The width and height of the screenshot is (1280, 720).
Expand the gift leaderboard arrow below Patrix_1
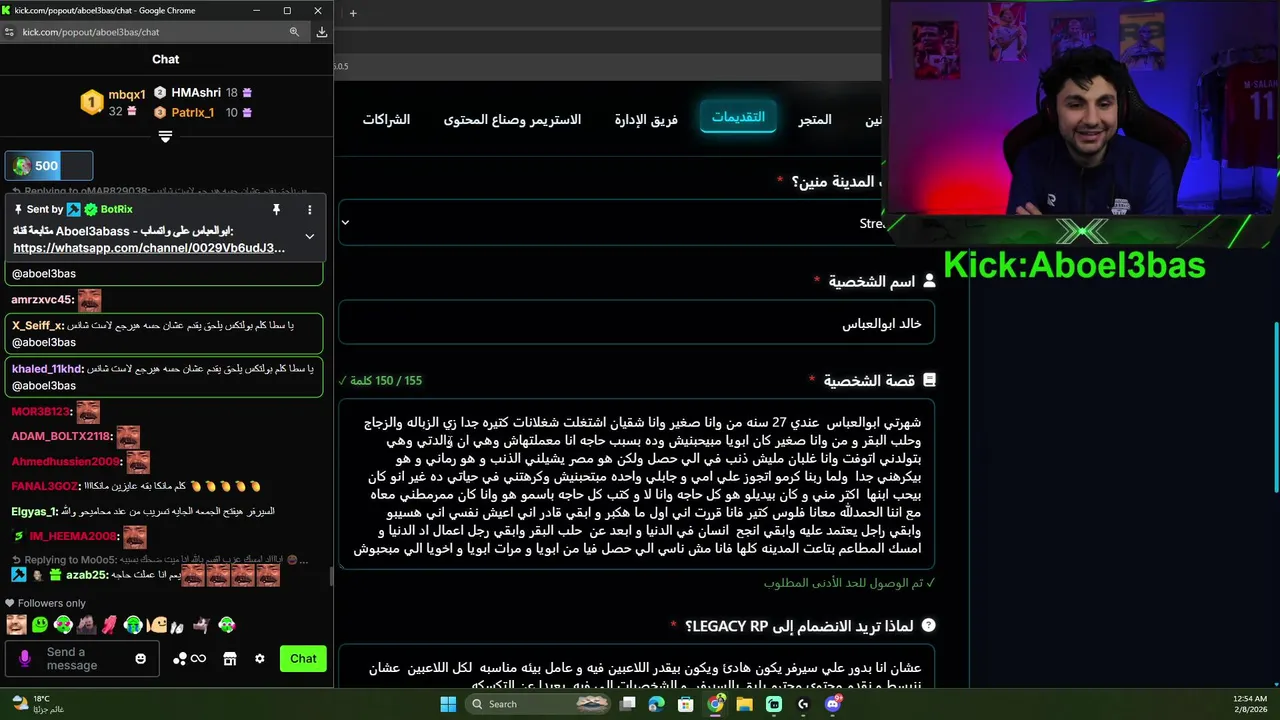(166, 136)
